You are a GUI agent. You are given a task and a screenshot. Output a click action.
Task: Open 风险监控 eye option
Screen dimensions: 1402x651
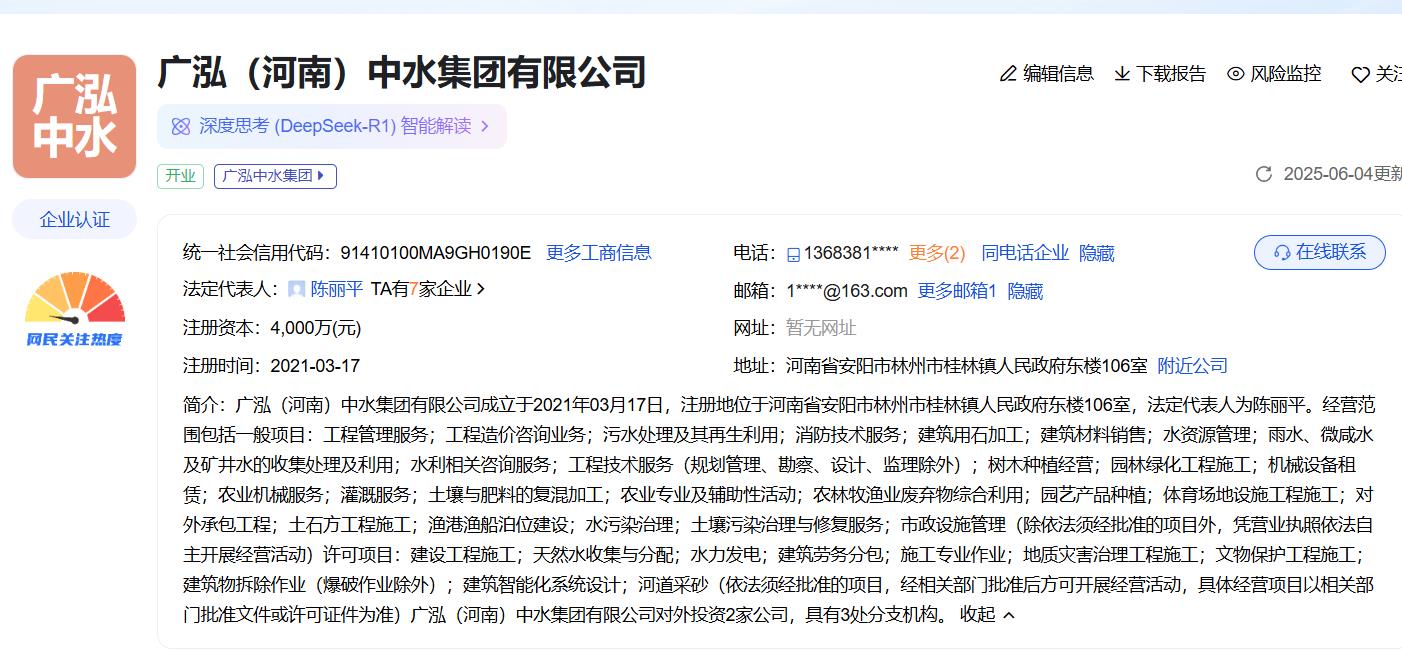click(x=1274, y=74)
